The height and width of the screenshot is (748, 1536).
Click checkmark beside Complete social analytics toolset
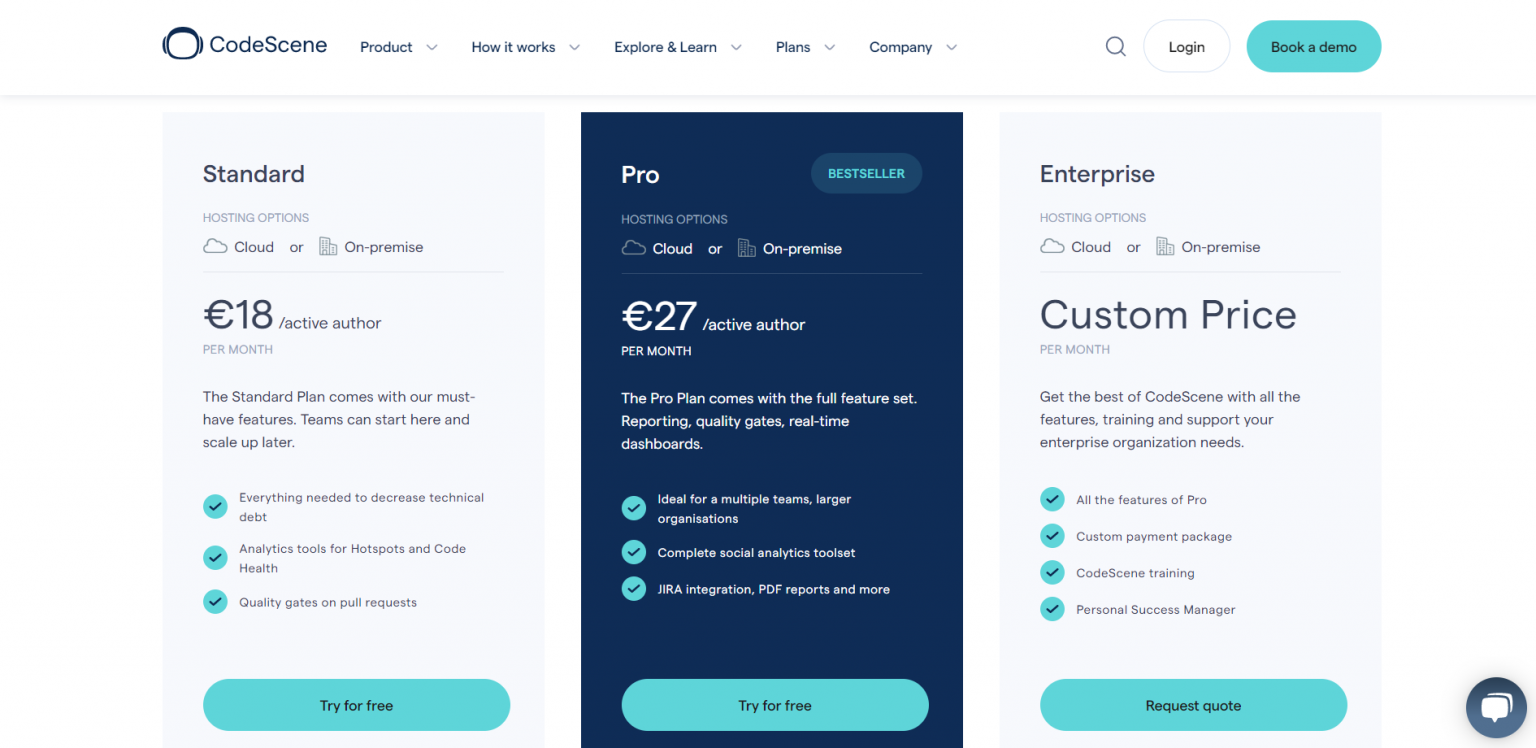(x=634, y=552)
